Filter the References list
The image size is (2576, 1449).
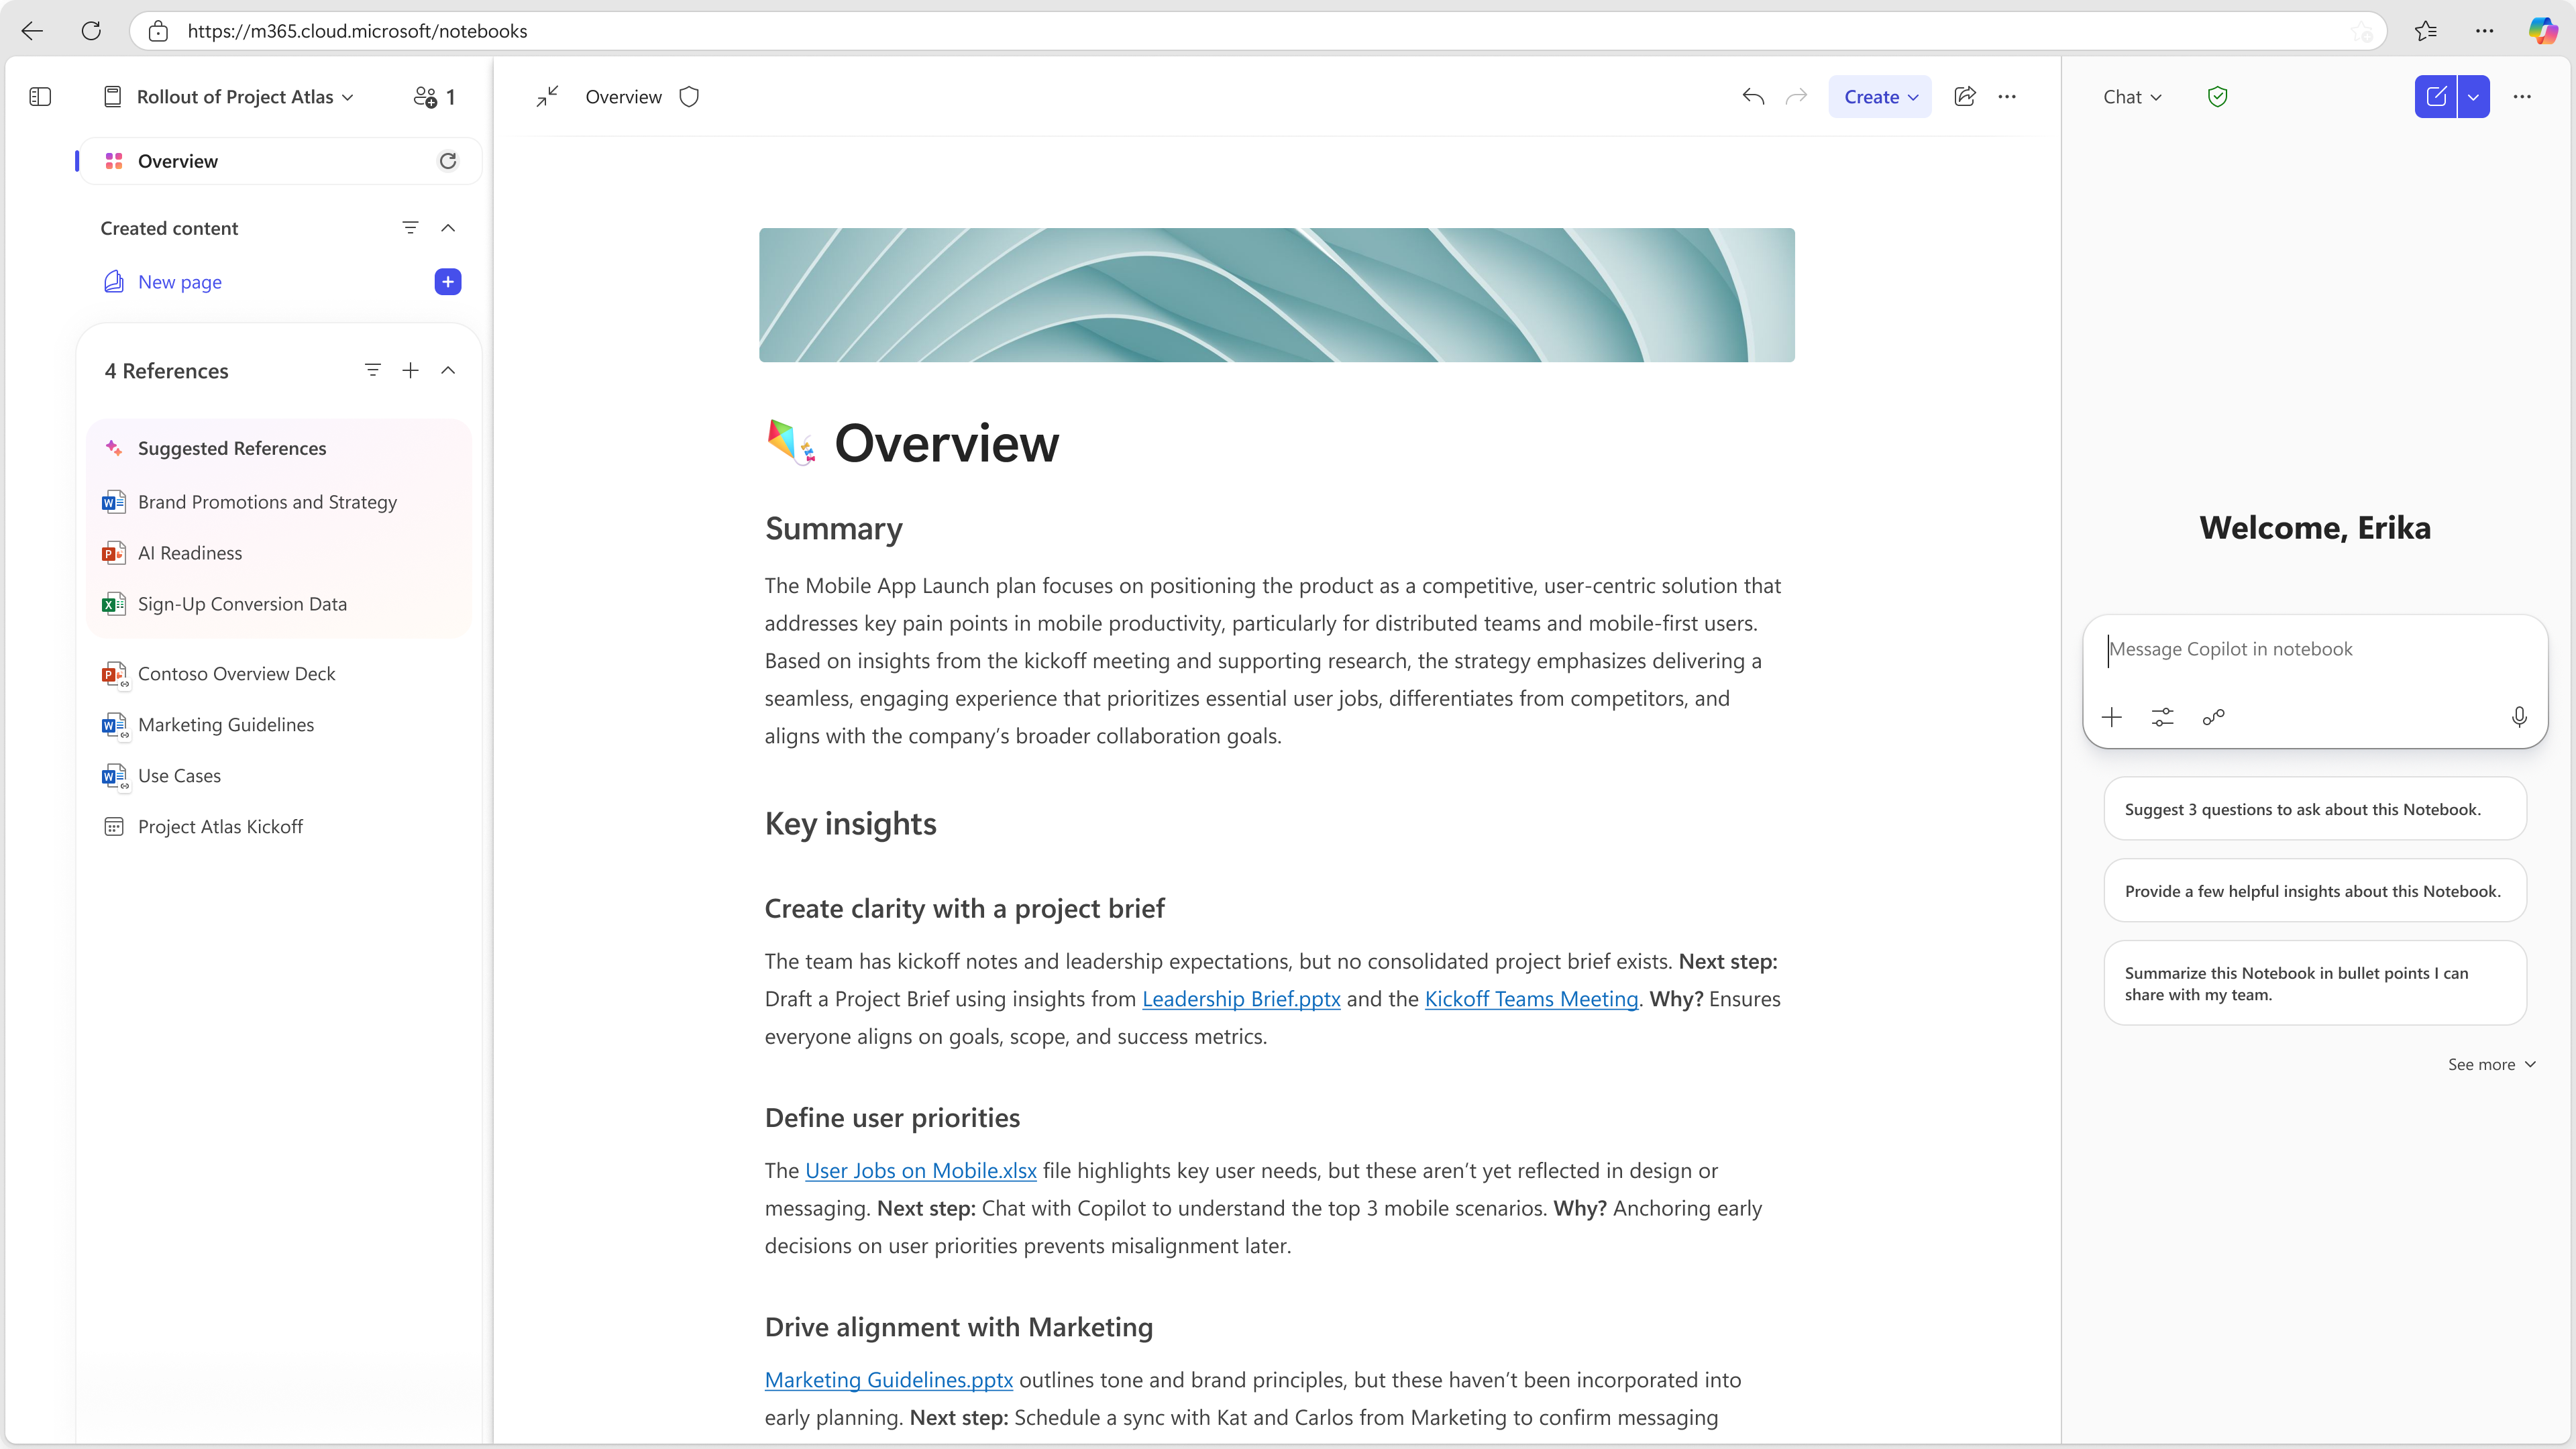click(x=372, y=371)
